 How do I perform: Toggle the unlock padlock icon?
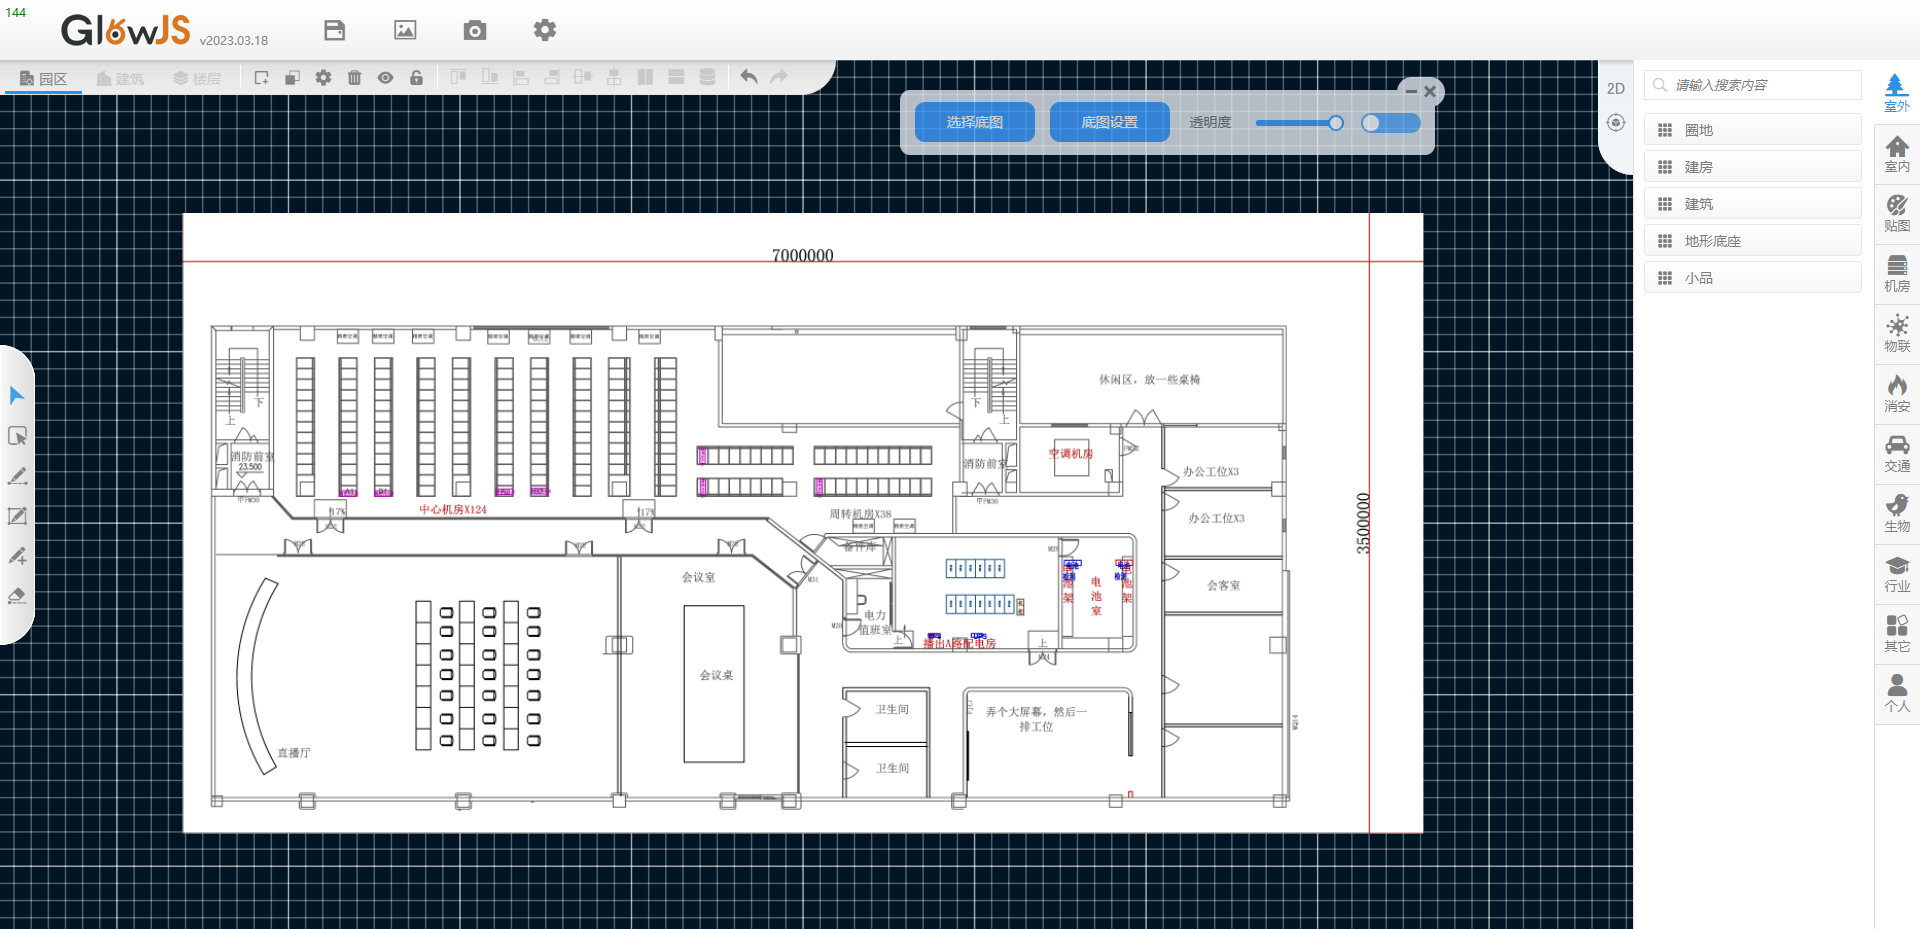coord(417,77)
